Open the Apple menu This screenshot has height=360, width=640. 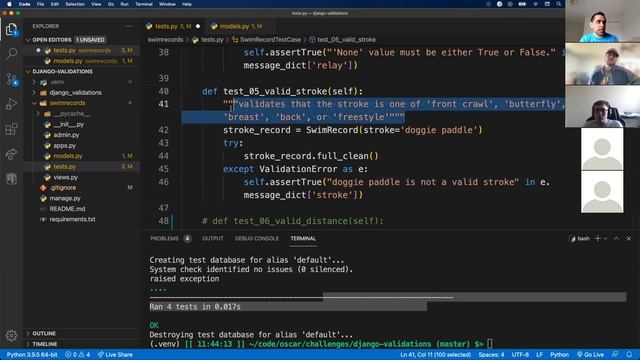[9, 4]
